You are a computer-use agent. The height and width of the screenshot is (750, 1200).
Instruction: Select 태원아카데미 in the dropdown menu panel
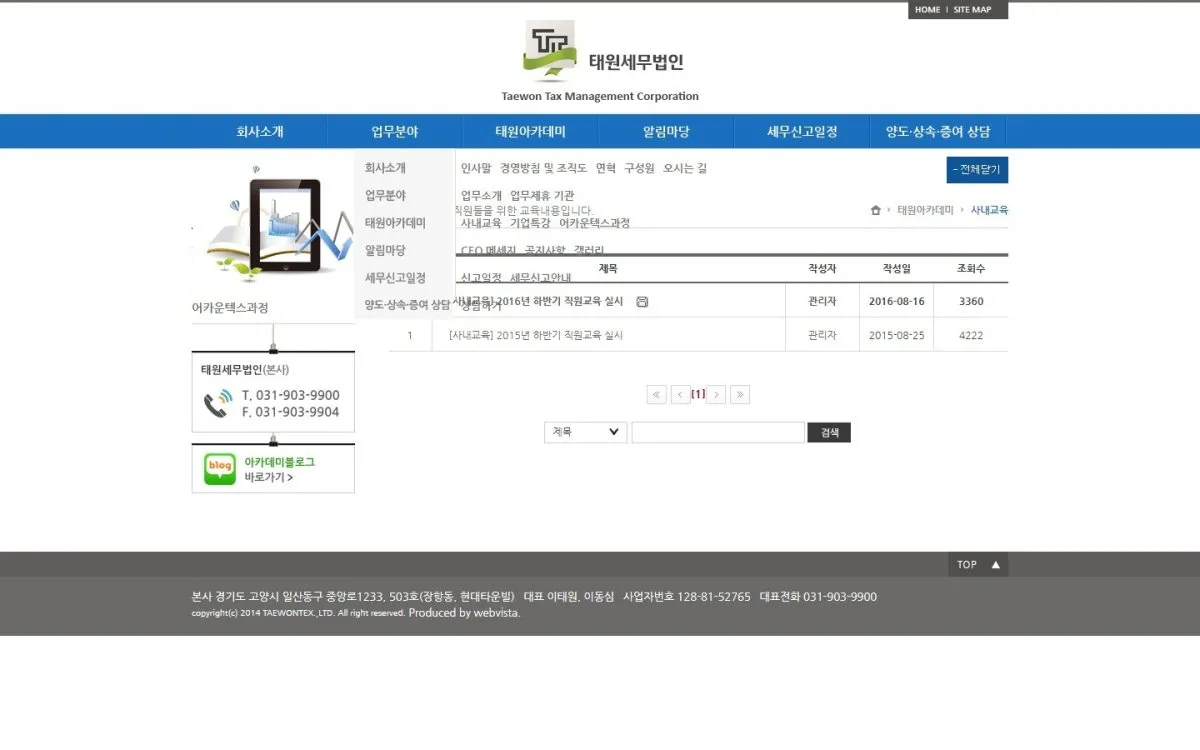point(395,223)
